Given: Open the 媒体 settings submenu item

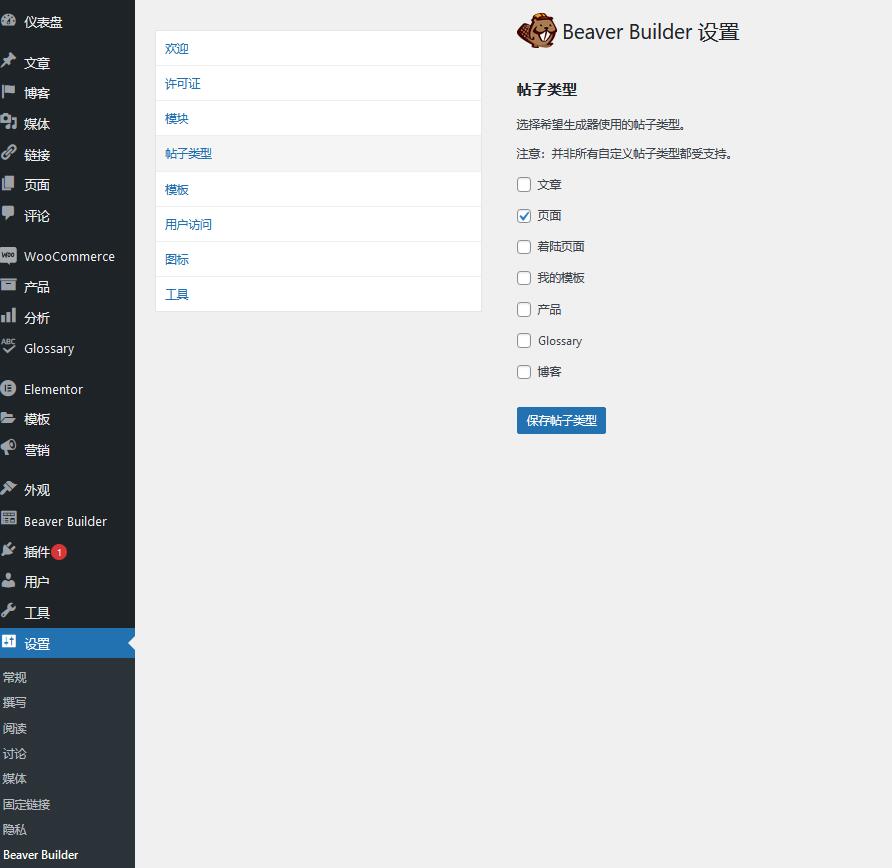Looking at the screenshot, I should point(14,779).
